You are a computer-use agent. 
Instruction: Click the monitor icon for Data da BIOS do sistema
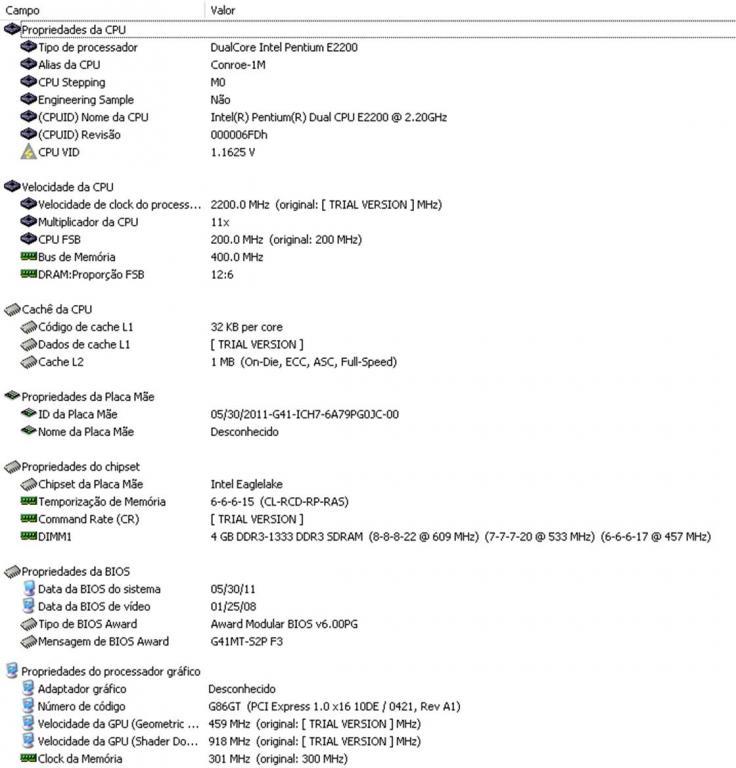[x=29, y=589]
